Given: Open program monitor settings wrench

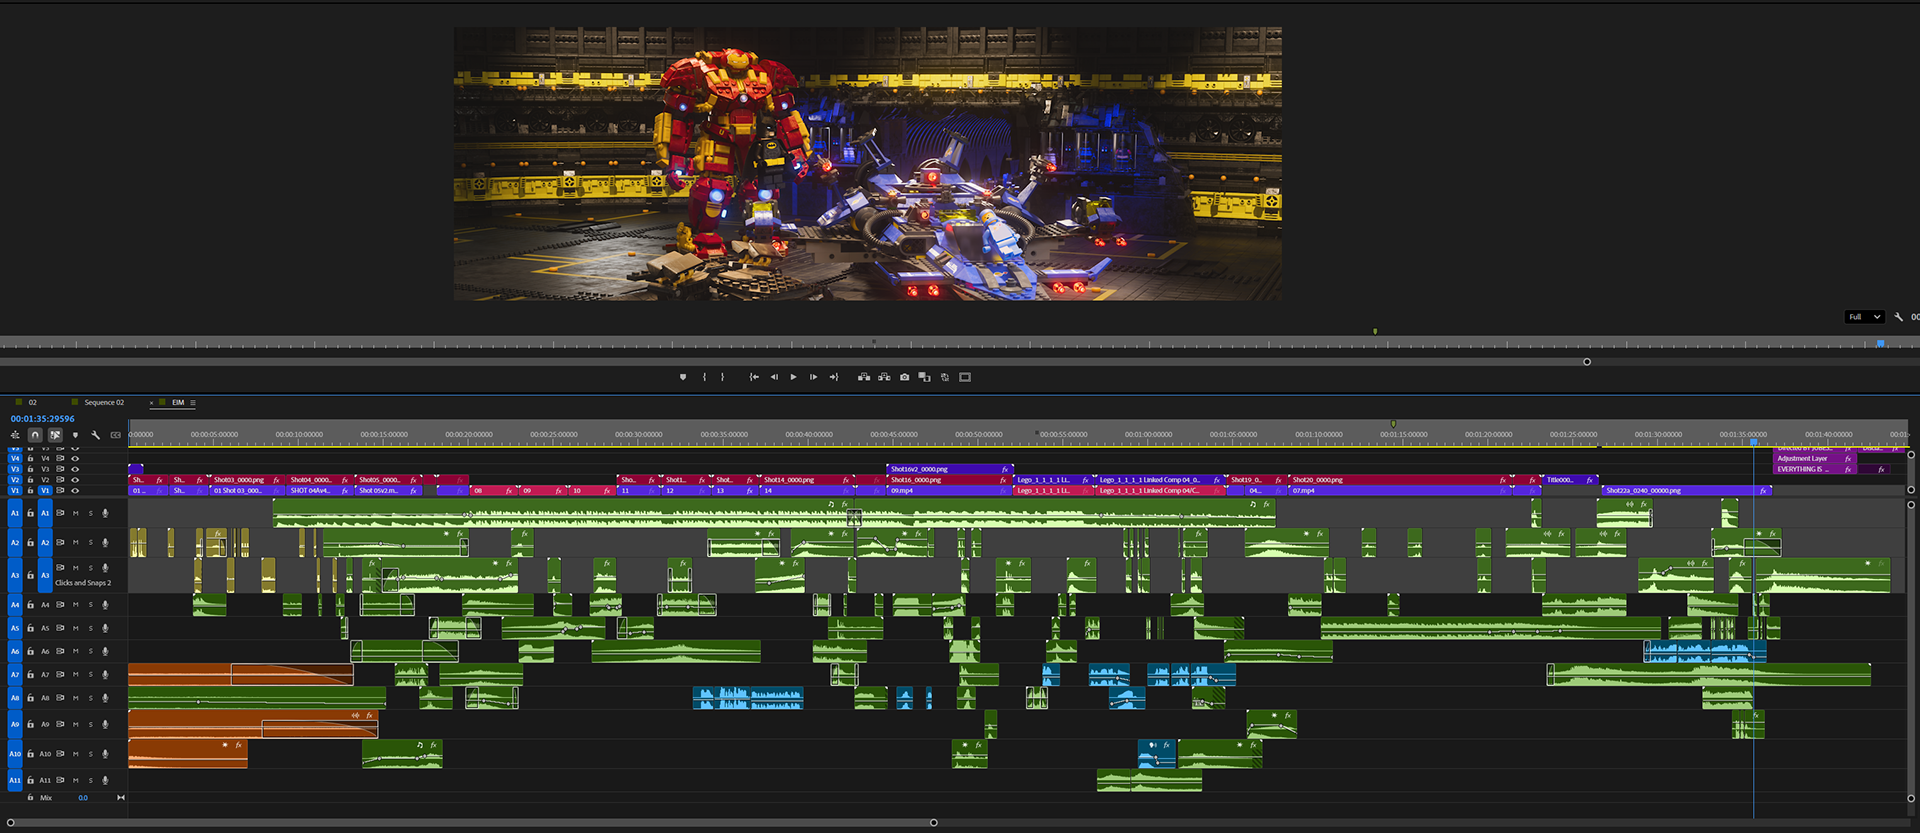Looking at the screenshot, I should [1899, 317].
